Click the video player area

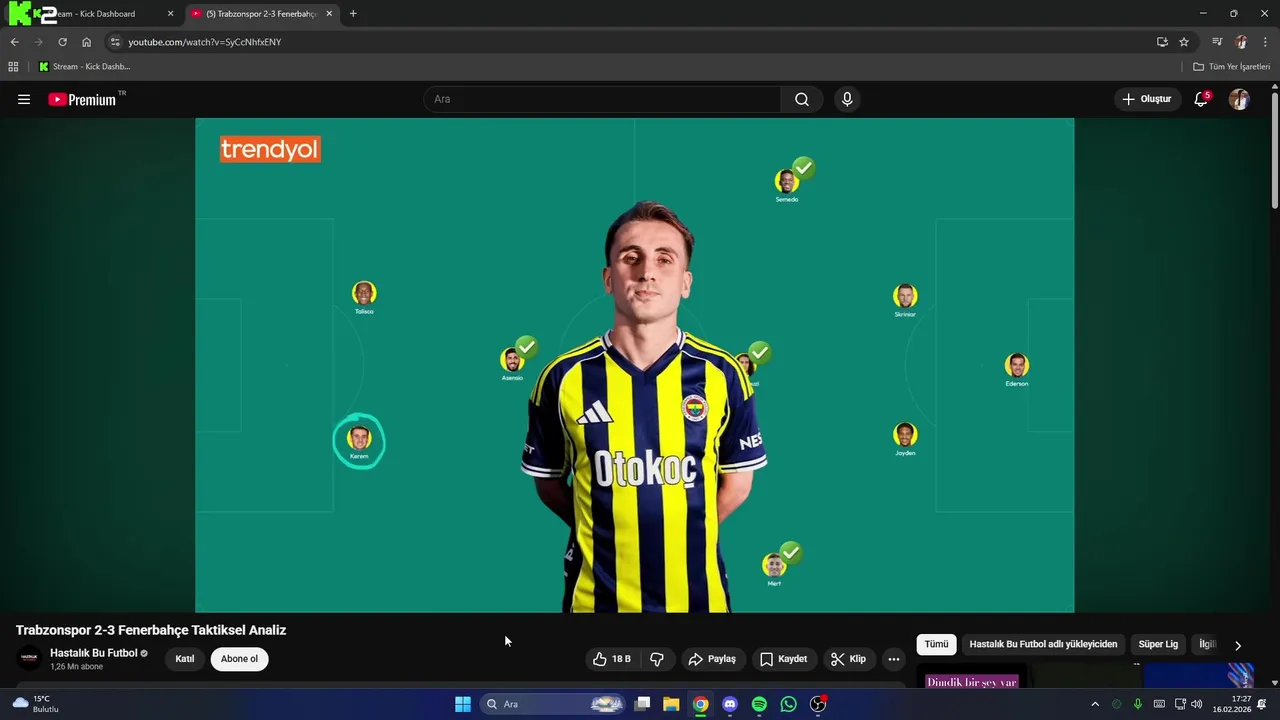point(634,365)
